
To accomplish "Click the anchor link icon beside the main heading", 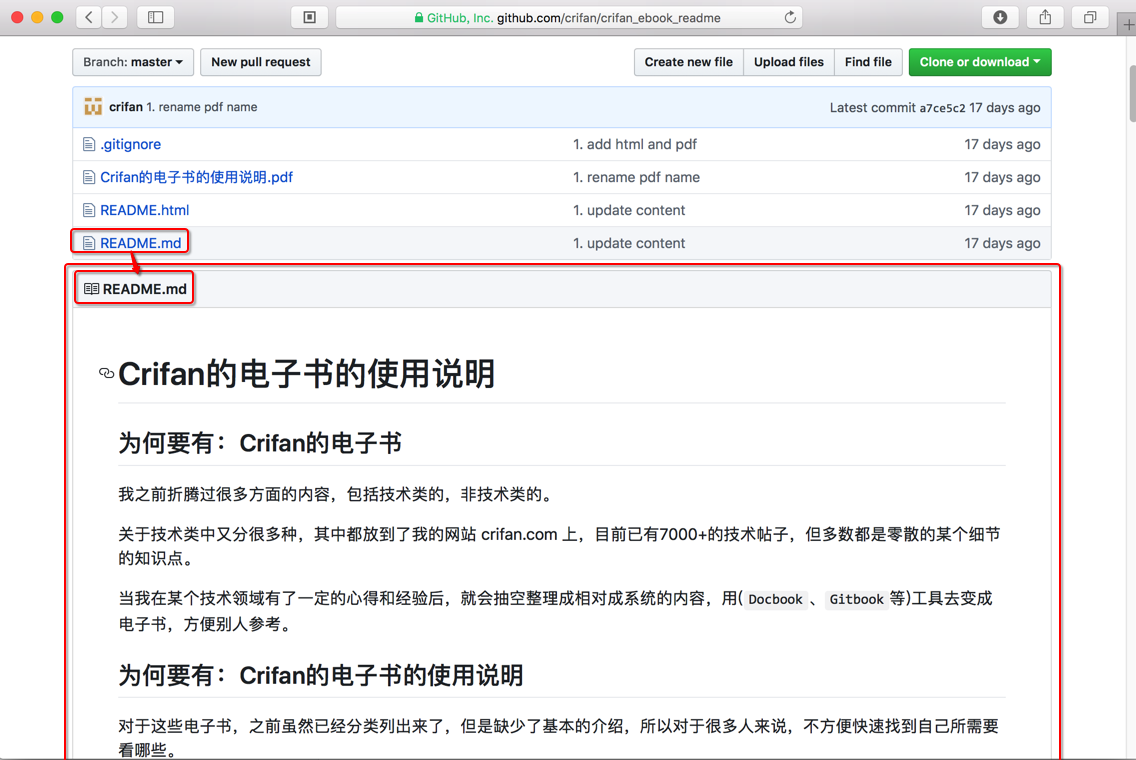I will (x=106, y=373).
